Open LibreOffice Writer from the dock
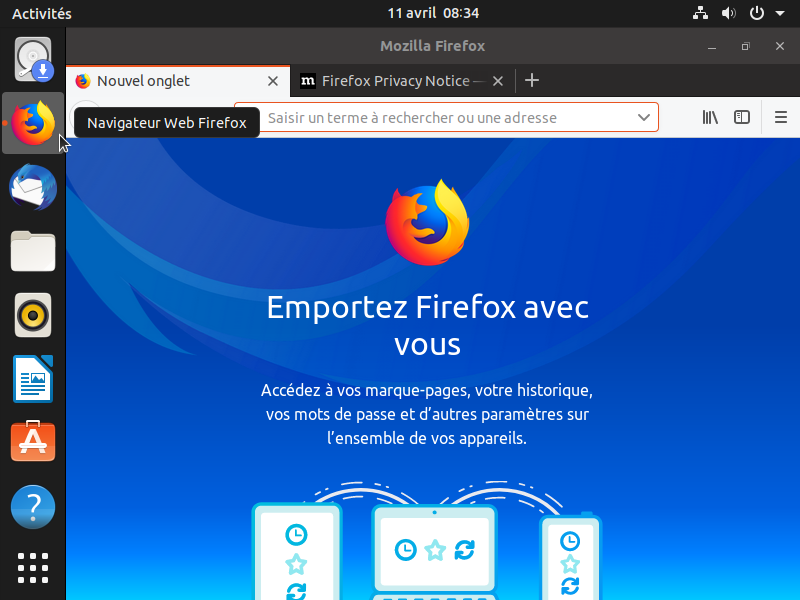The height and width of the screenshot is (600, 800). pos(33,379)
